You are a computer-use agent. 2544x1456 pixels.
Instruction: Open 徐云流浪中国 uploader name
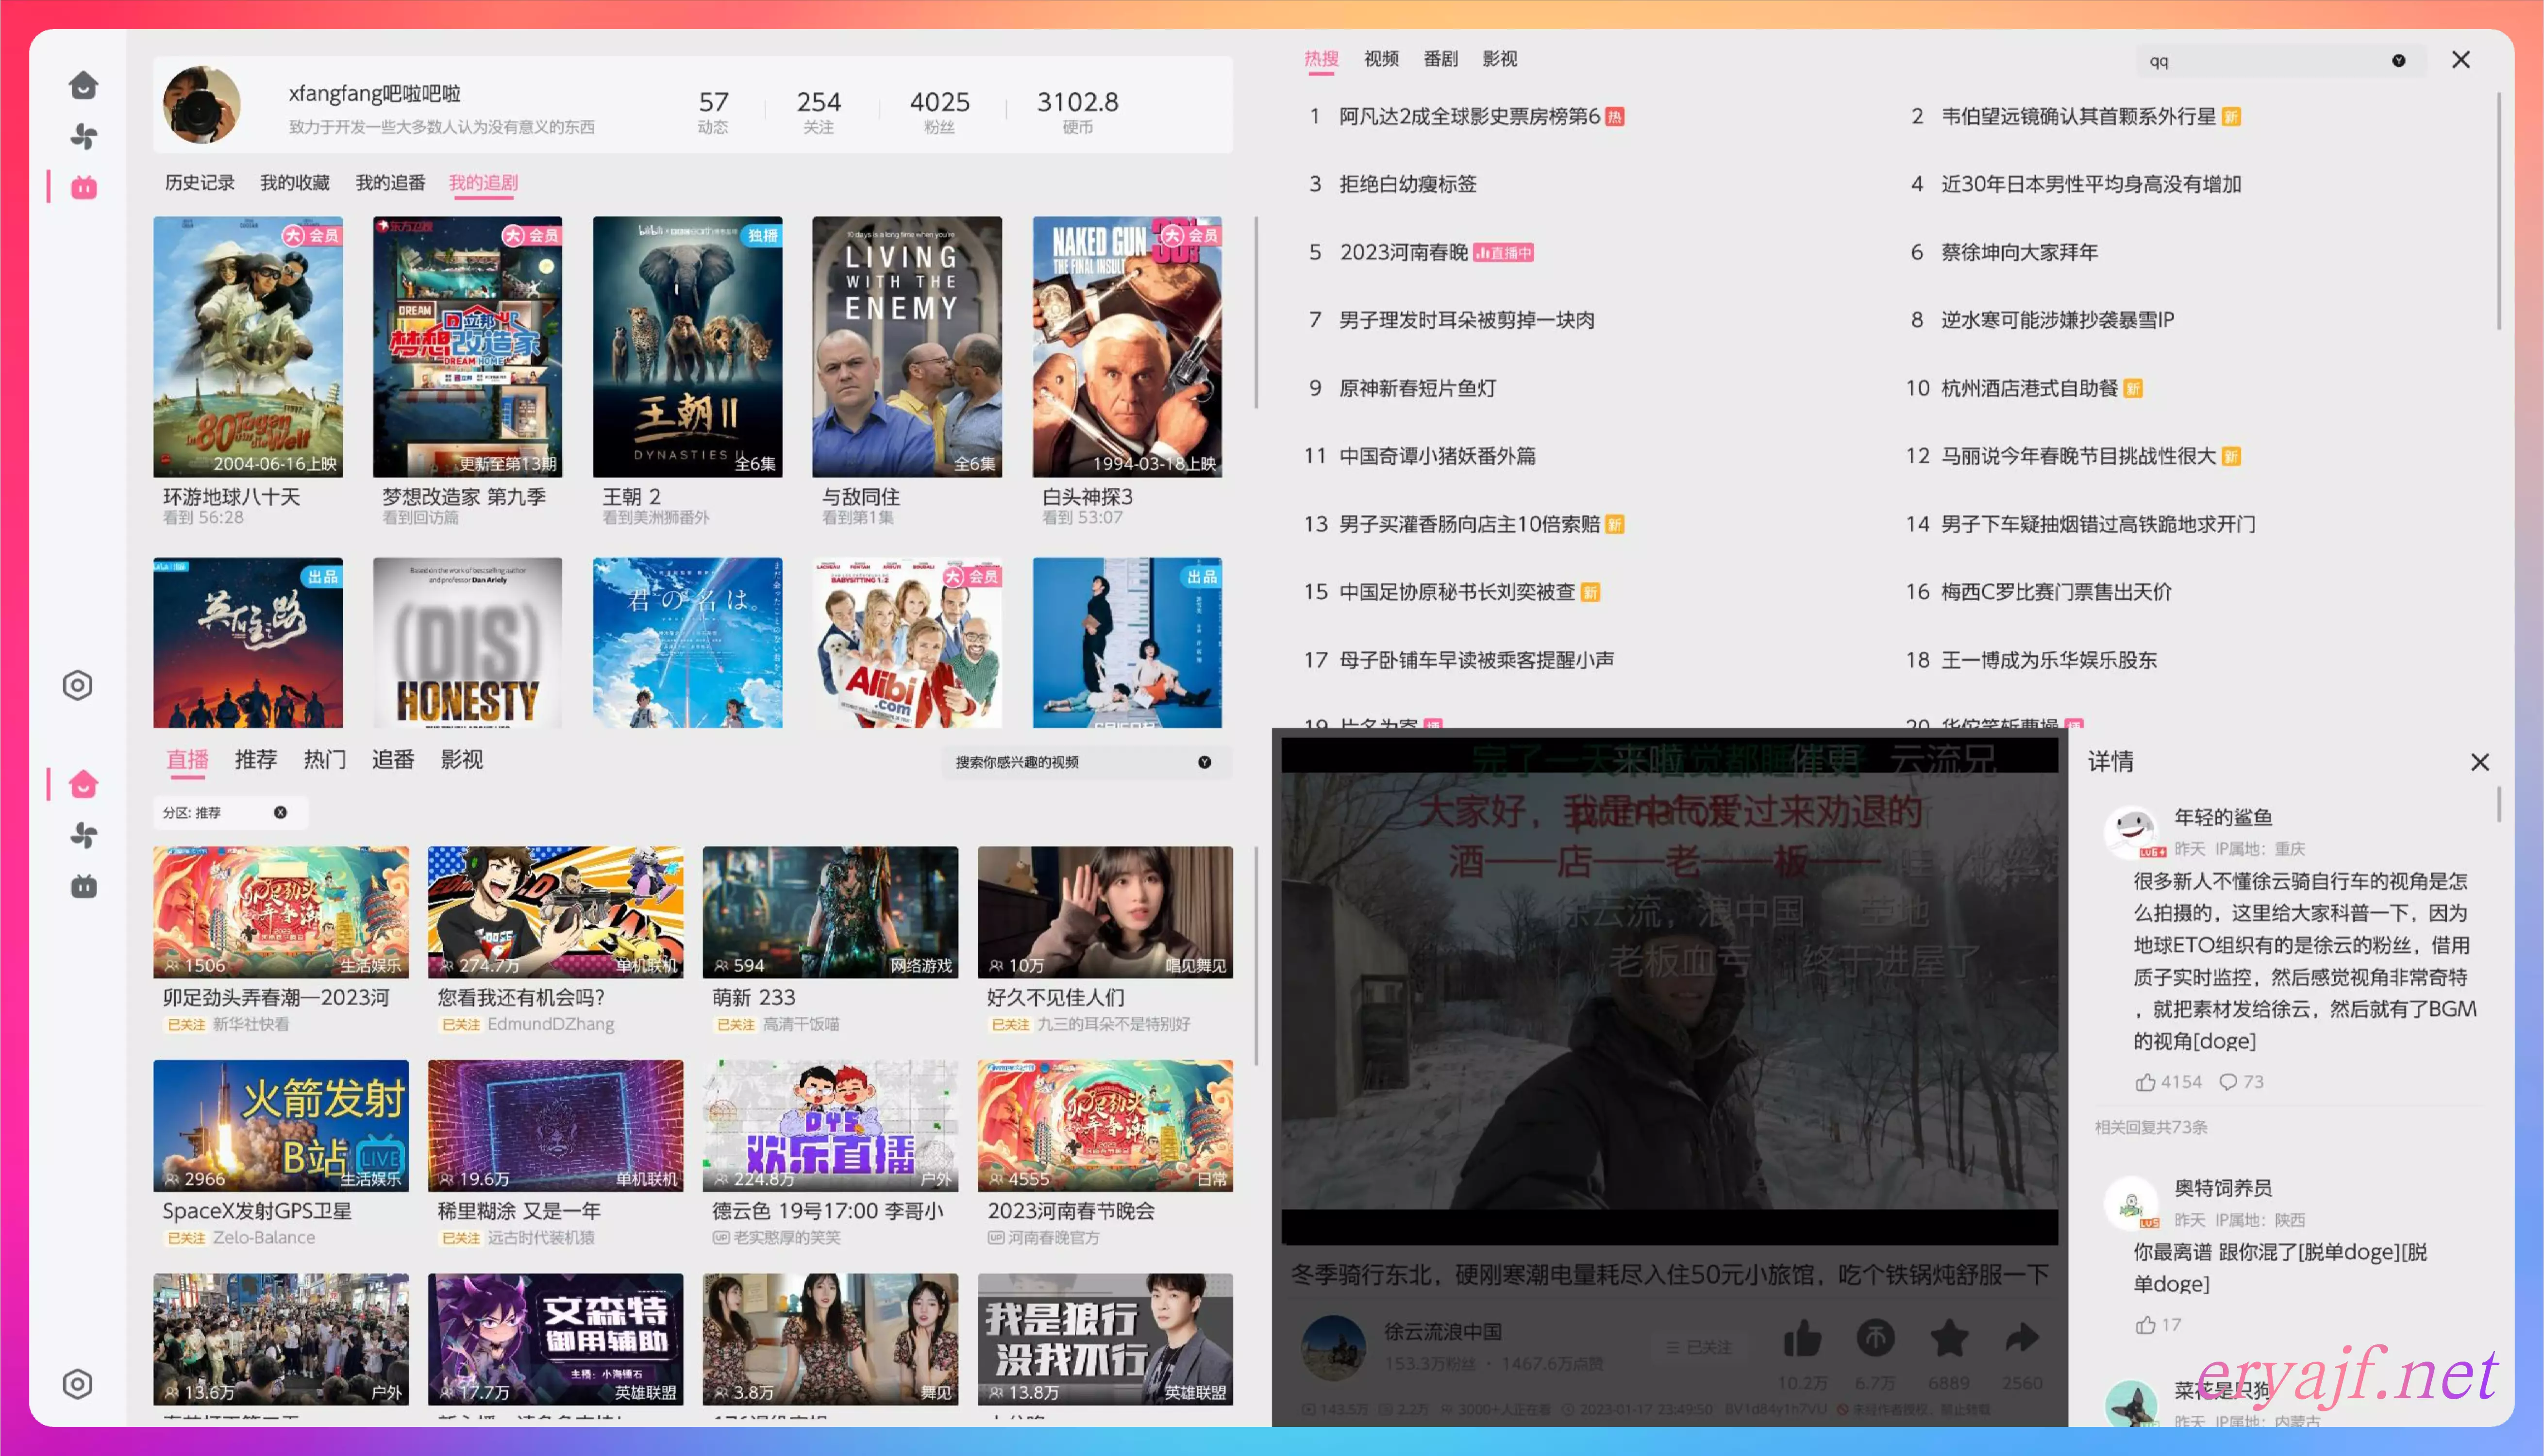click(1443, 1332)
